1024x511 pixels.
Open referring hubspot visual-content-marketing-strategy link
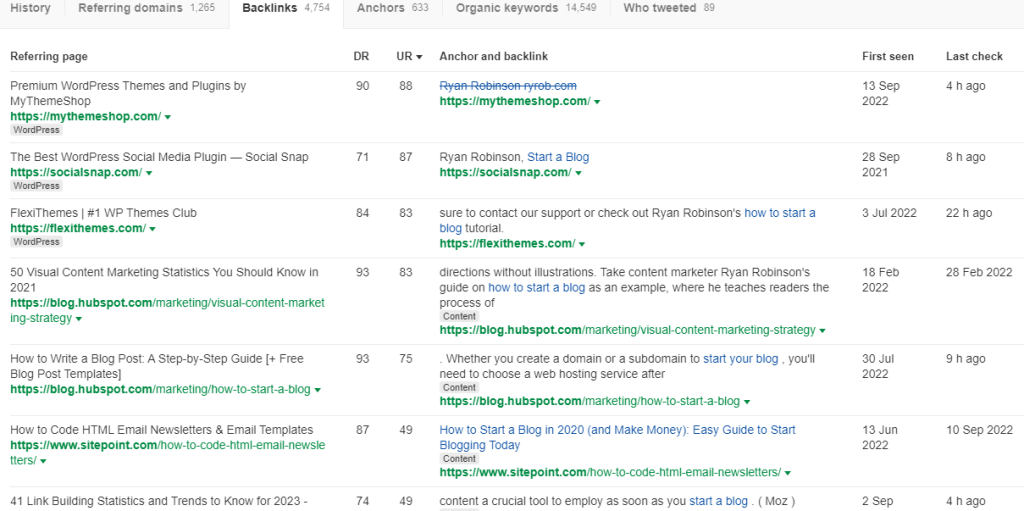coord(167,311)
